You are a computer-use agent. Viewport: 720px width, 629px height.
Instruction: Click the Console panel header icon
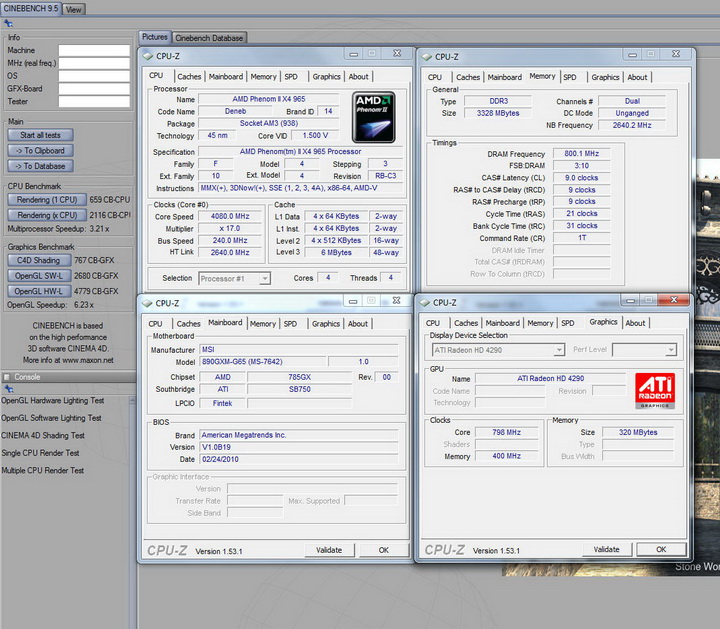point(7,377)
